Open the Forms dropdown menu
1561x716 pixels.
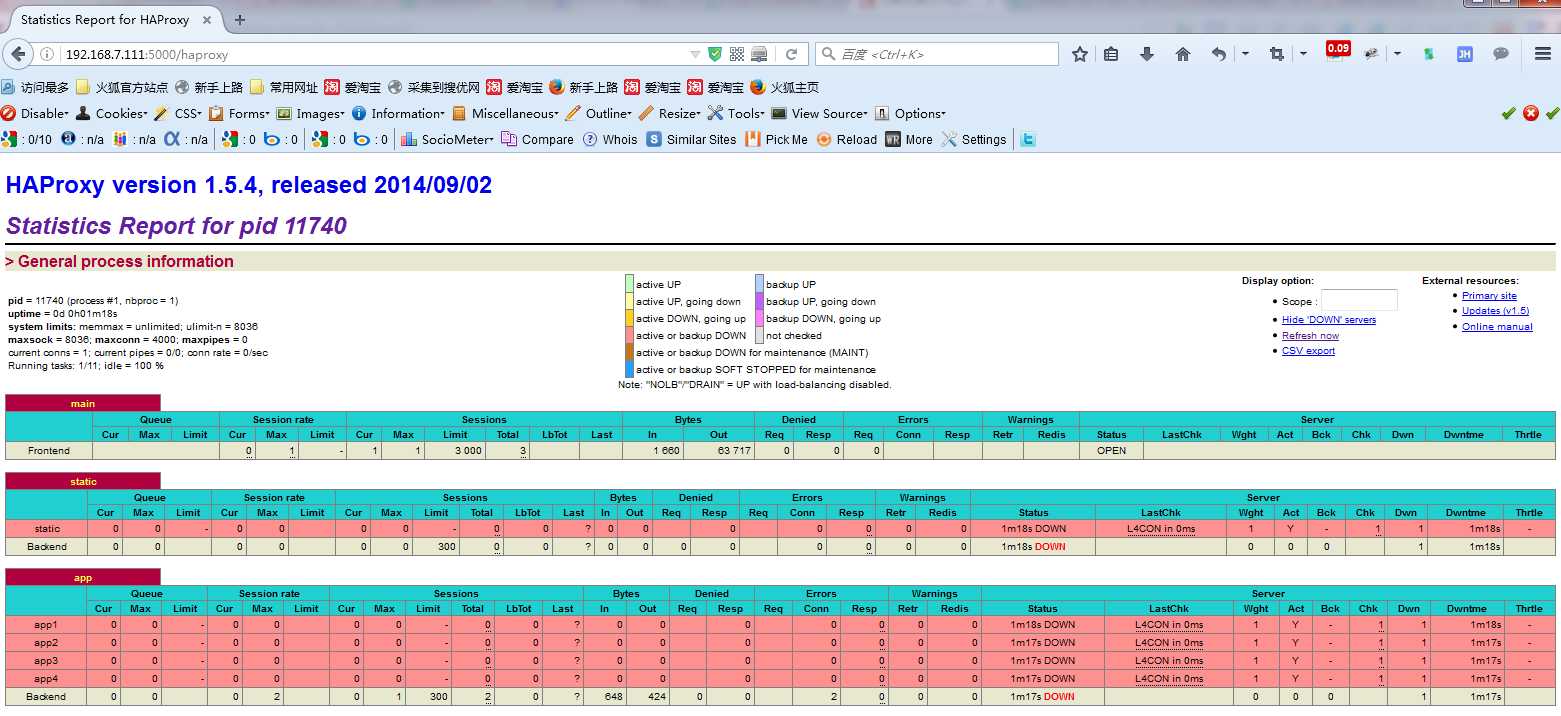[239, 113]
